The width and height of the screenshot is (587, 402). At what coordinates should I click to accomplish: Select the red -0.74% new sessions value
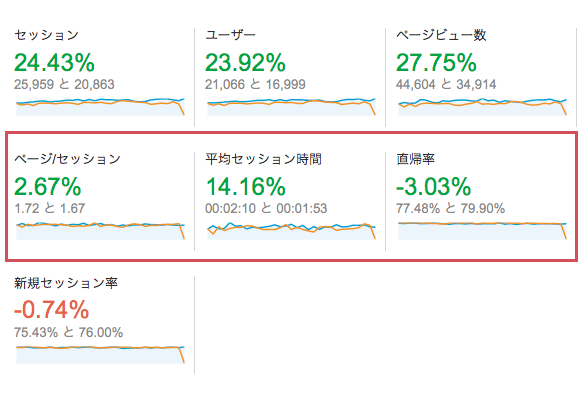pos(52,310)
